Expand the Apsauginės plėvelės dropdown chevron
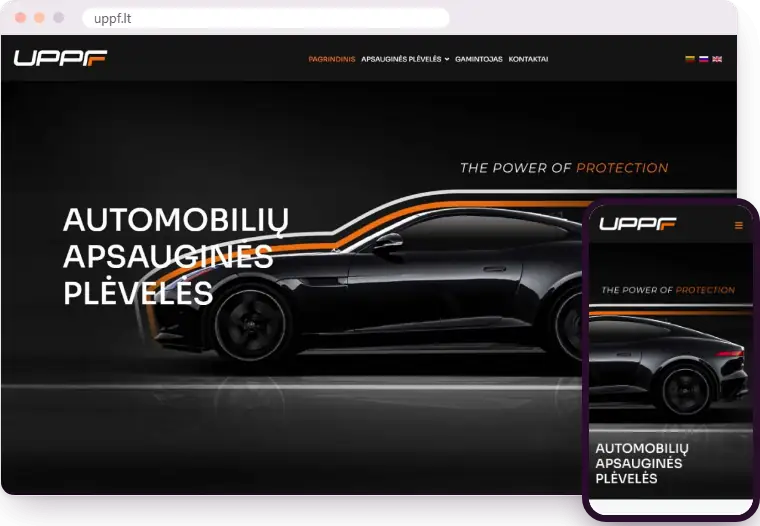 (x=447, y=59)
